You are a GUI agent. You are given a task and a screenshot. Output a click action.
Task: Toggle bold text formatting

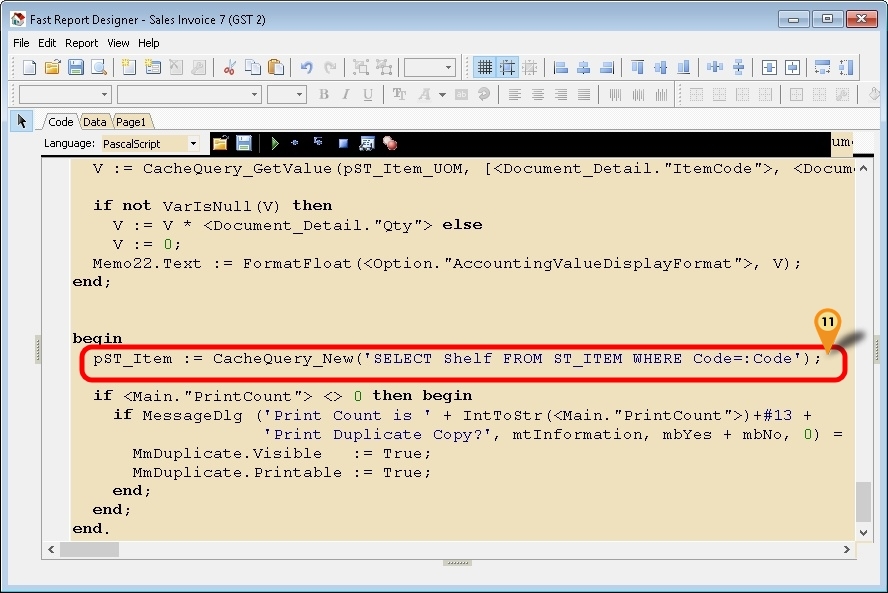tap(323, 94)
